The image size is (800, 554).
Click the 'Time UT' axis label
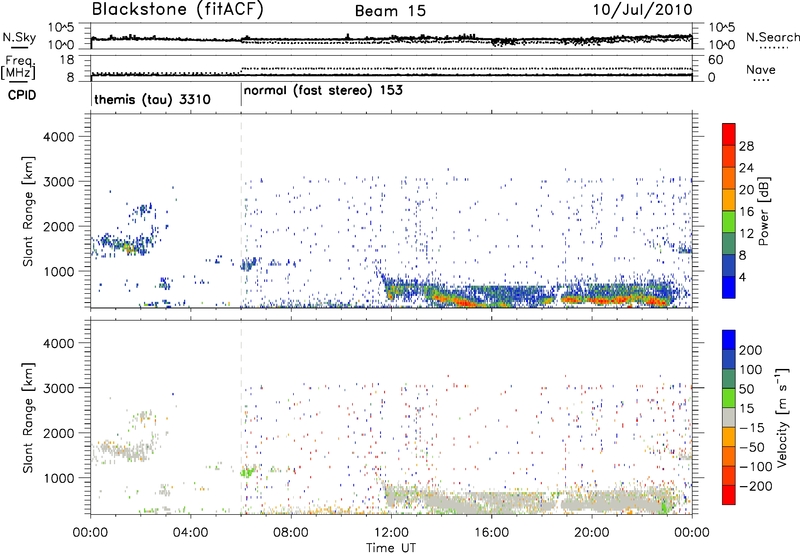[x=391, y=547]
